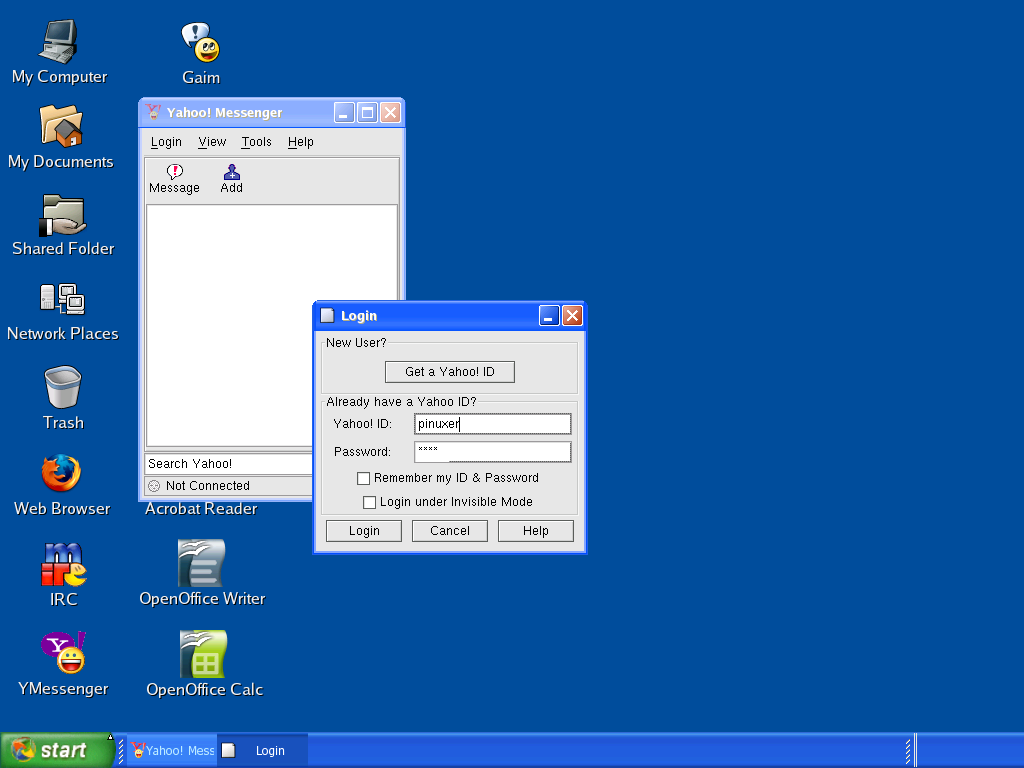Screen dimensions: 1024x768
Task: Switch to Yahoo! Messenger taskbar button
Action: coord(172,750)
